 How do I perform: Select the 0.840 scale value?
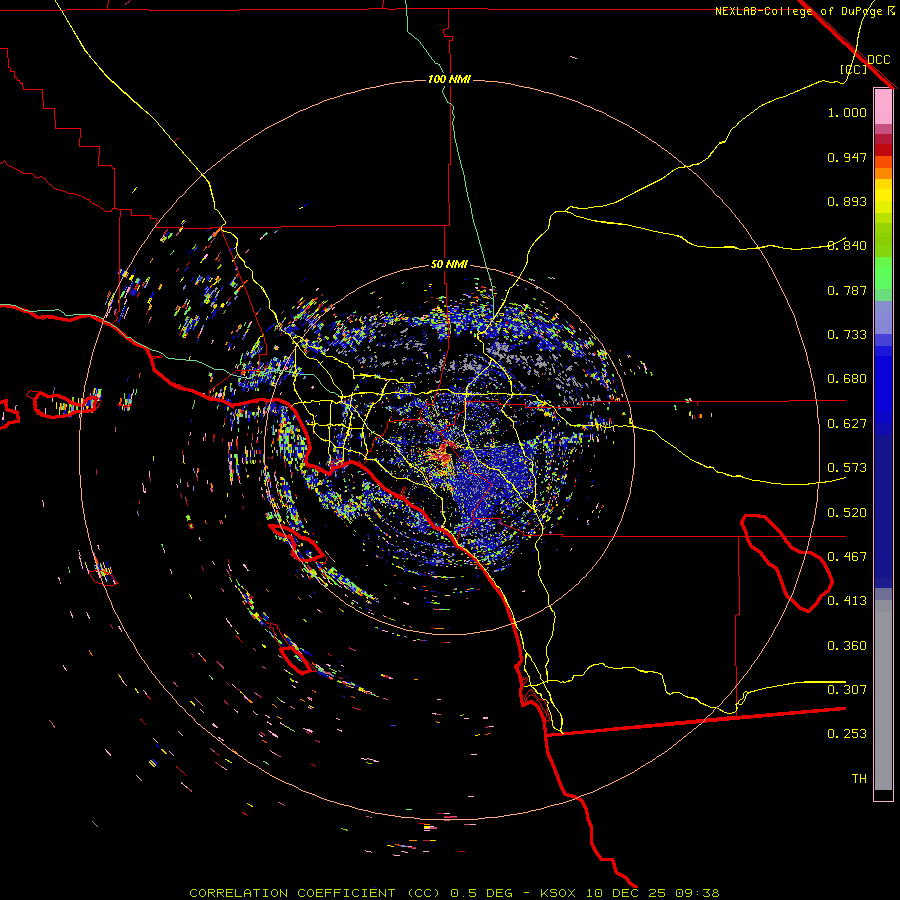coord(847,246)
